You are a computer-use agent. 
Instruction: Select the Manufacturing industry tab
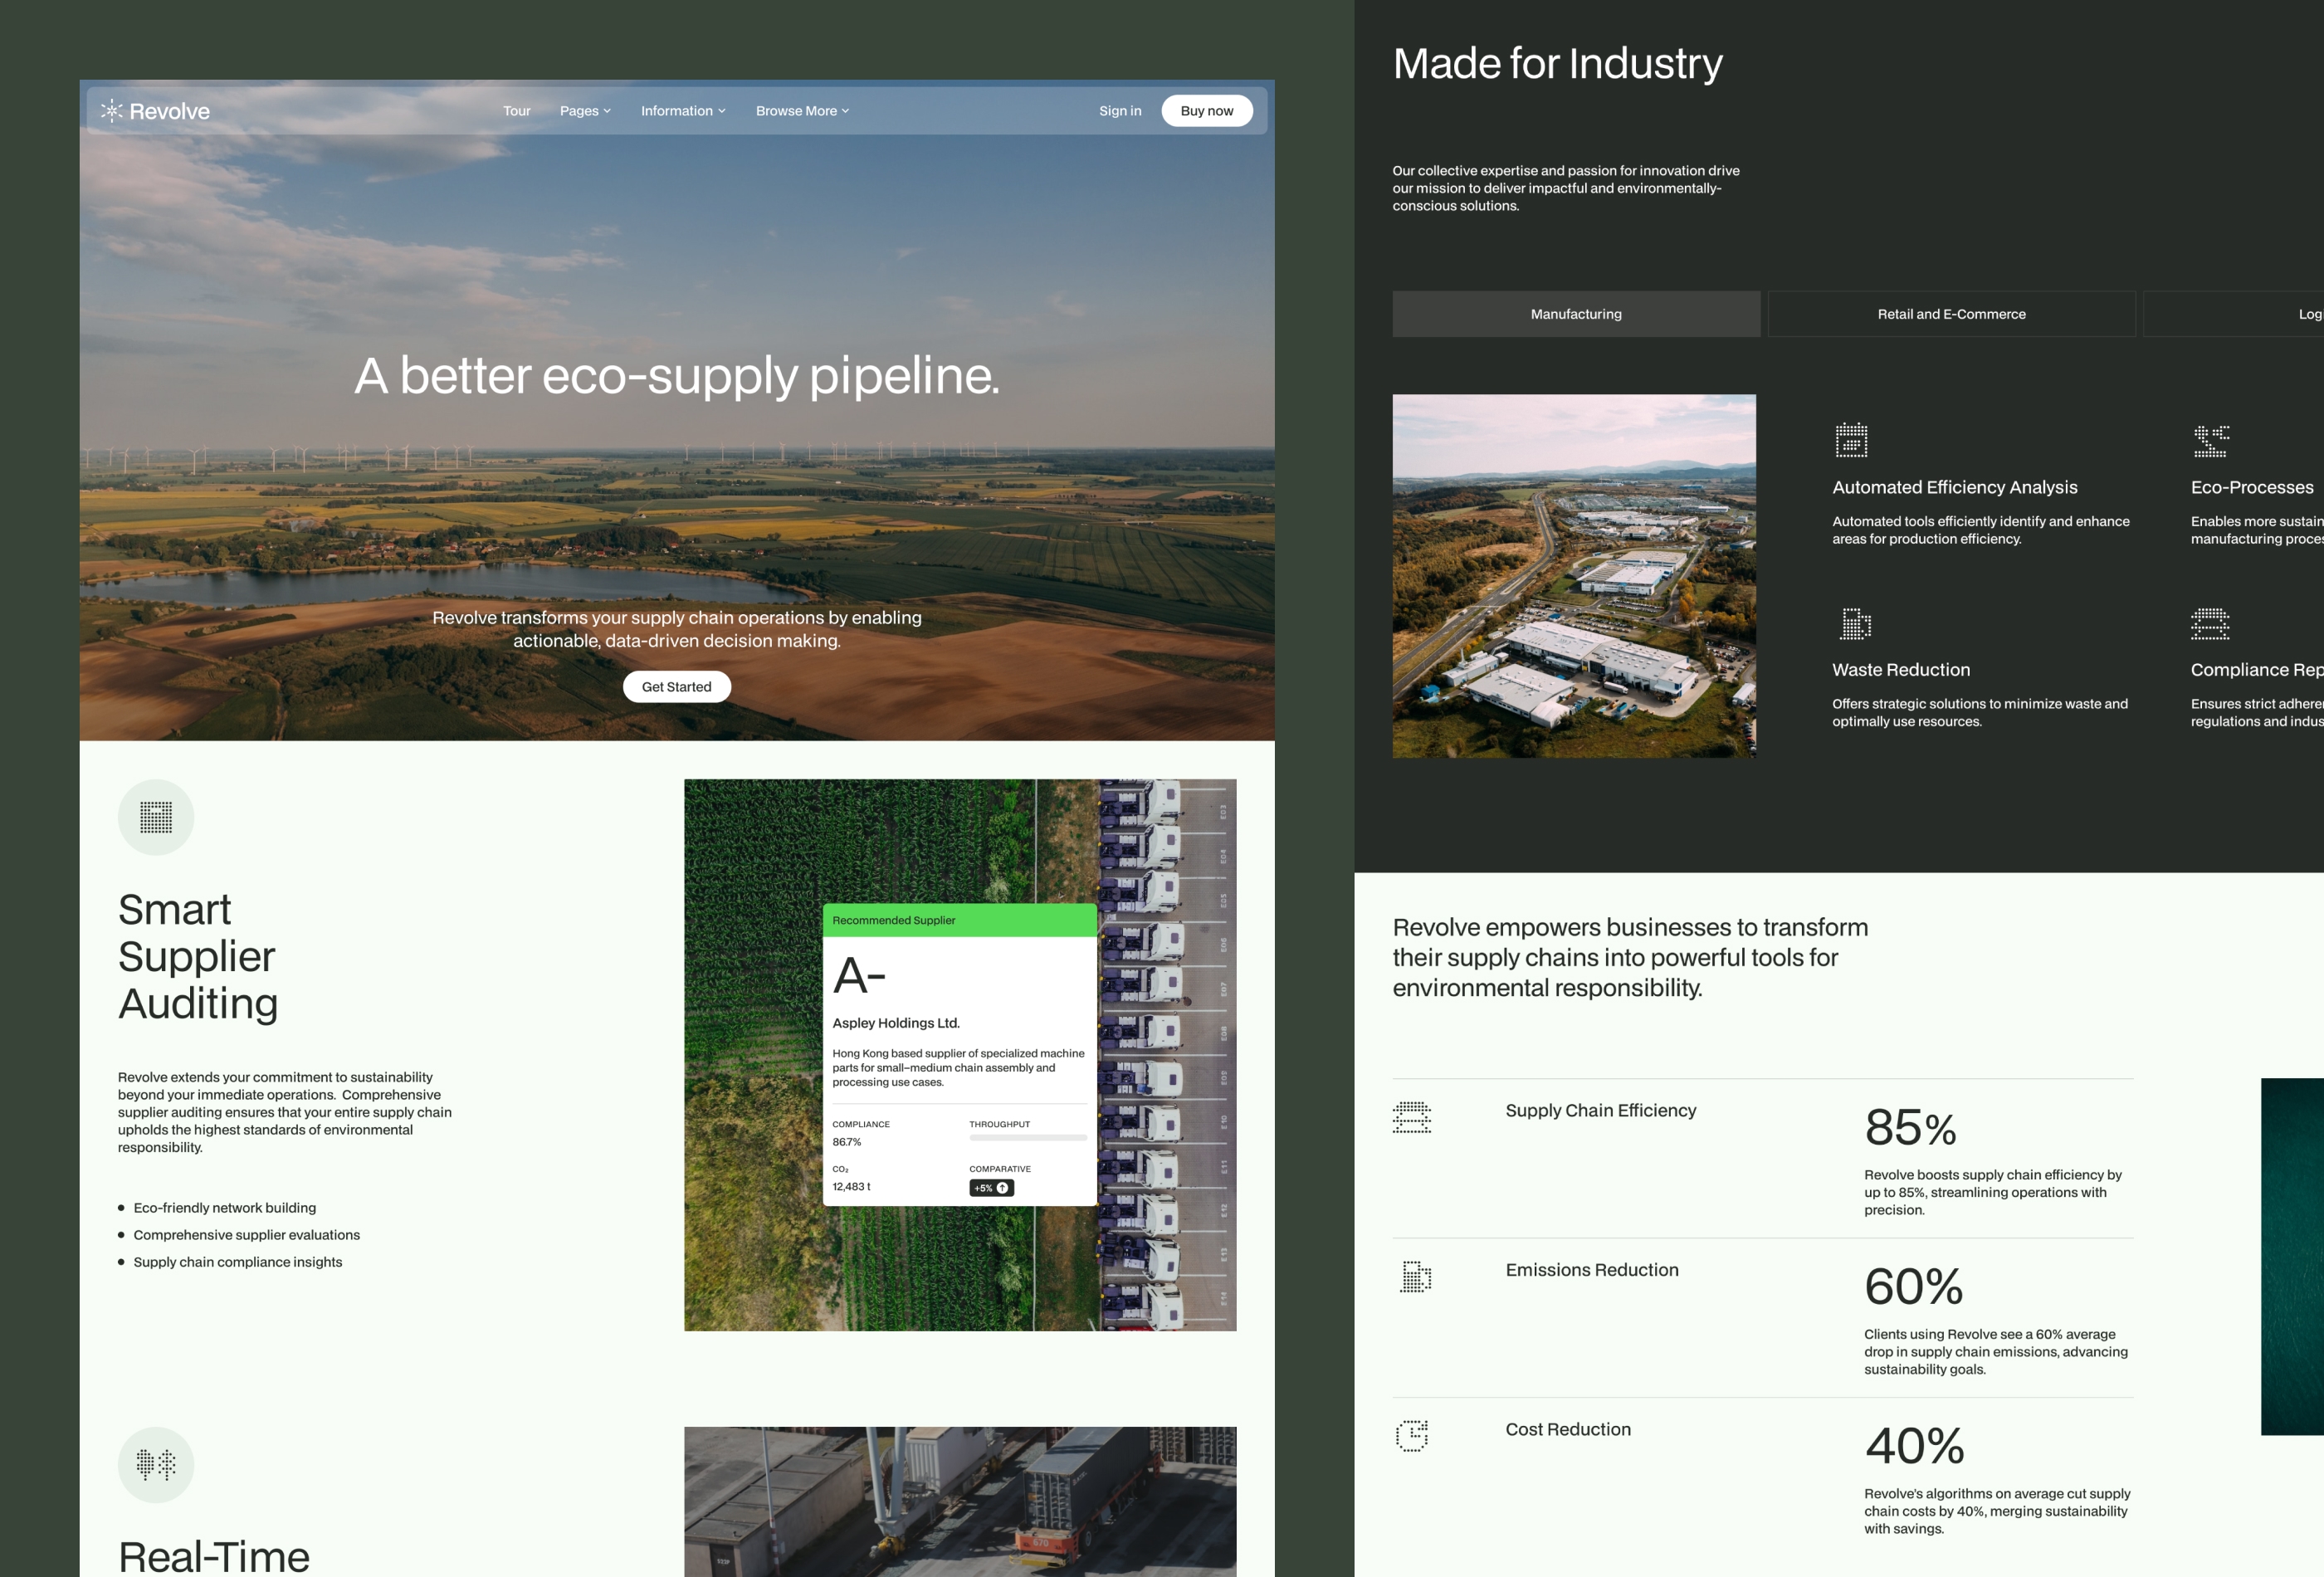(1576, 313)
